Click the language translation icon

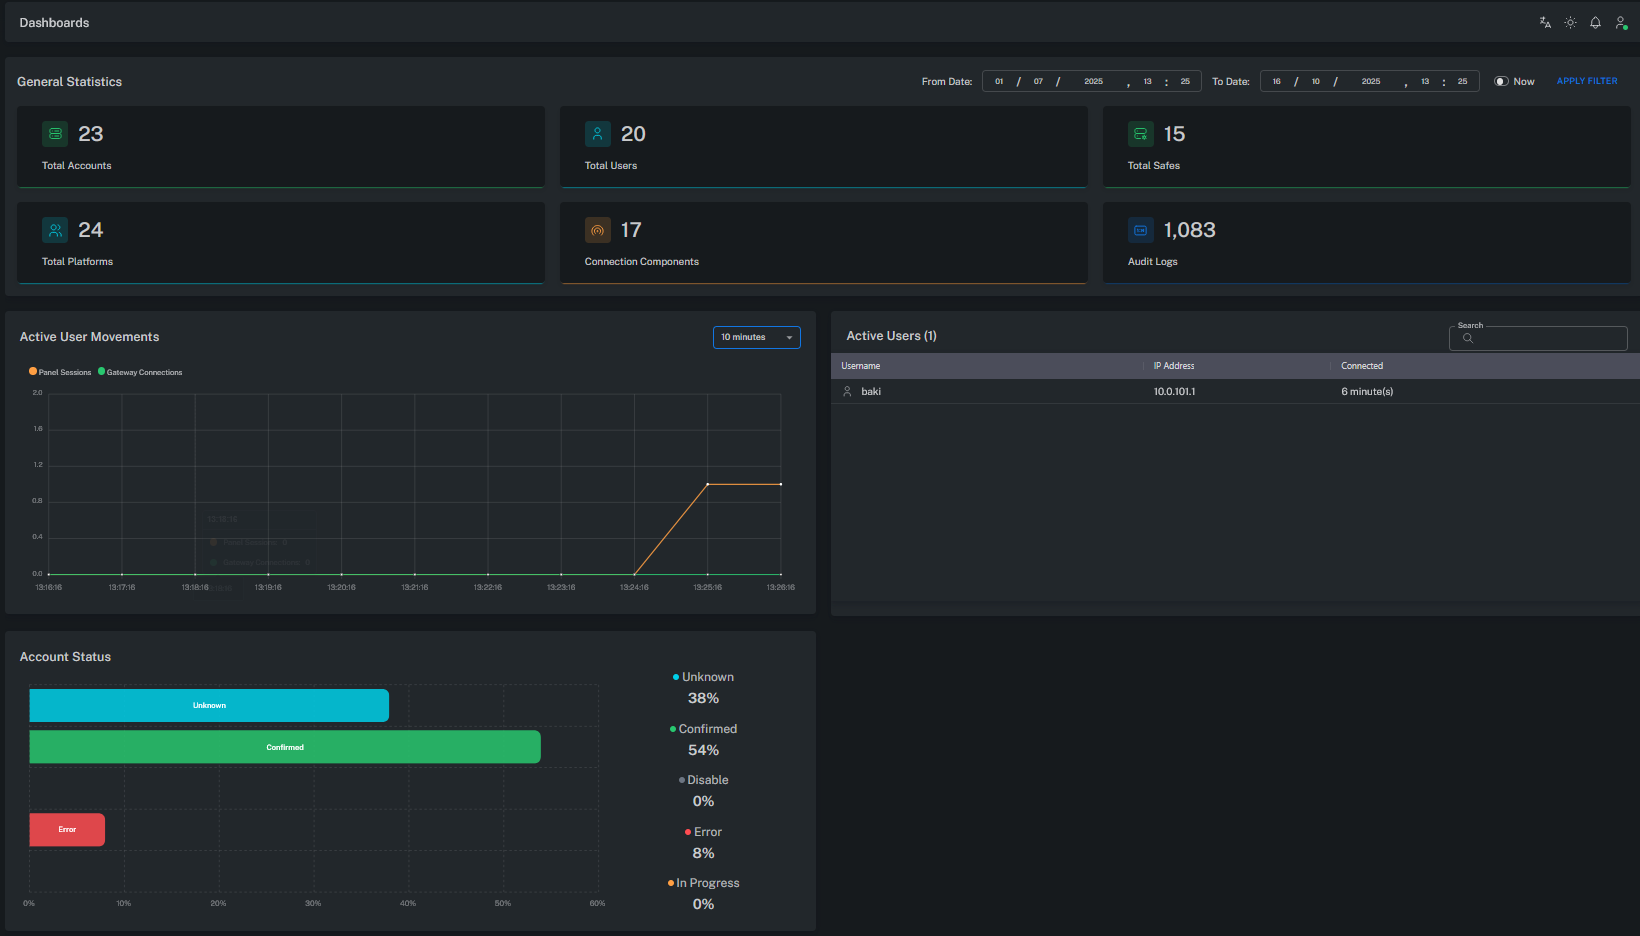1544,21
